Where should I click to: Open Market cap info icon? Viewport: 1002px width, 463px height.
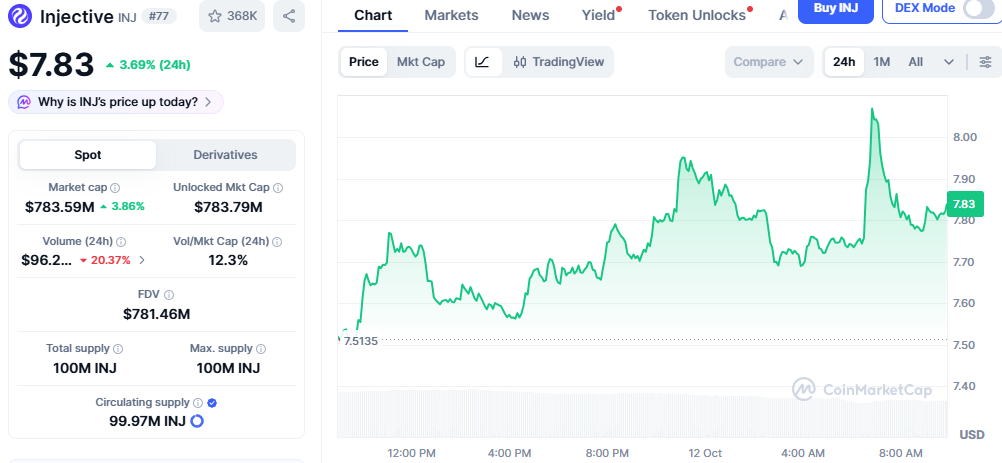[115, 188]
